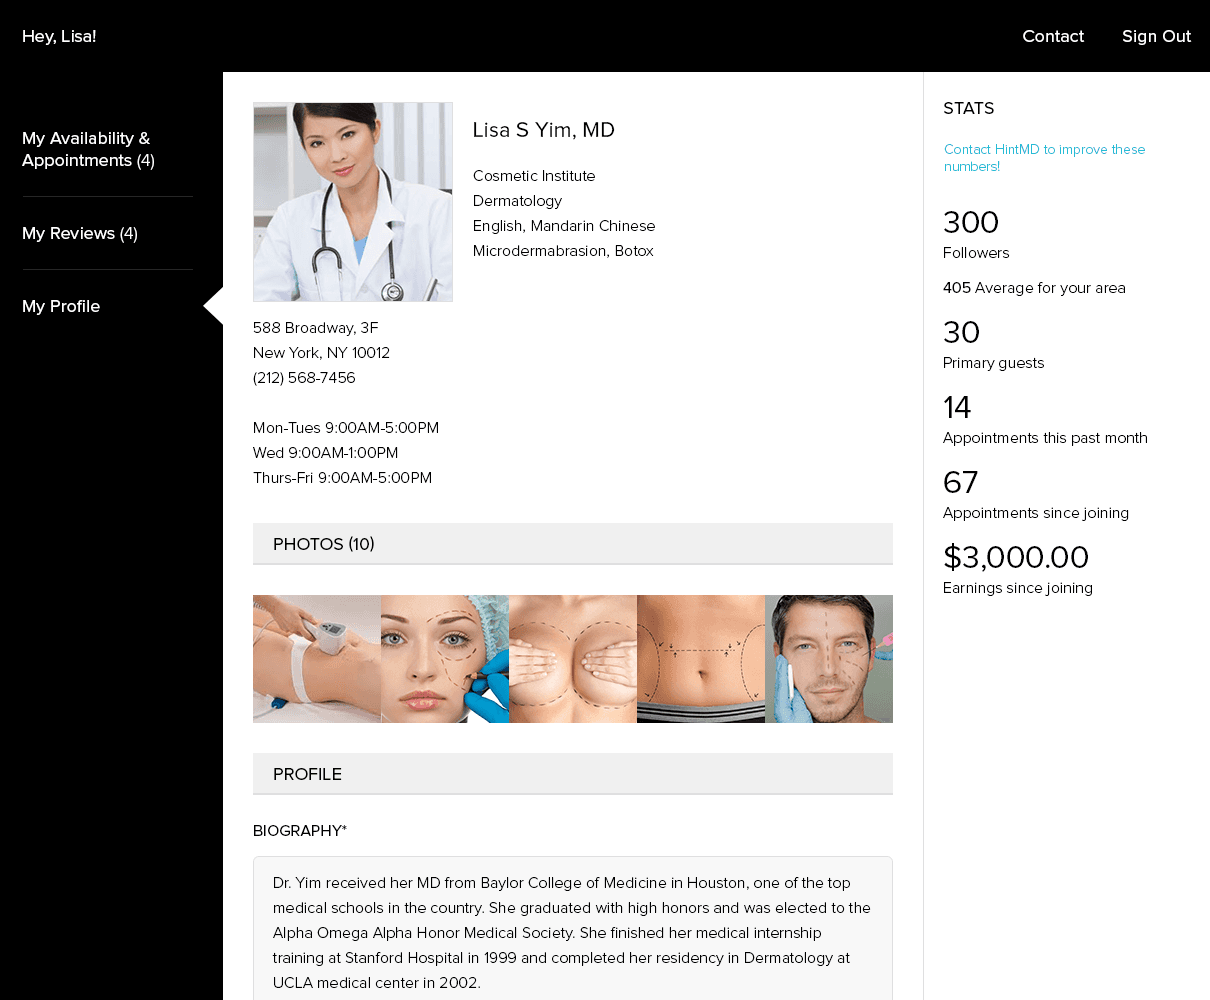
Task: Click the "Contact HintMD to improve these numbers!" link
Action: click(1044, 157)
